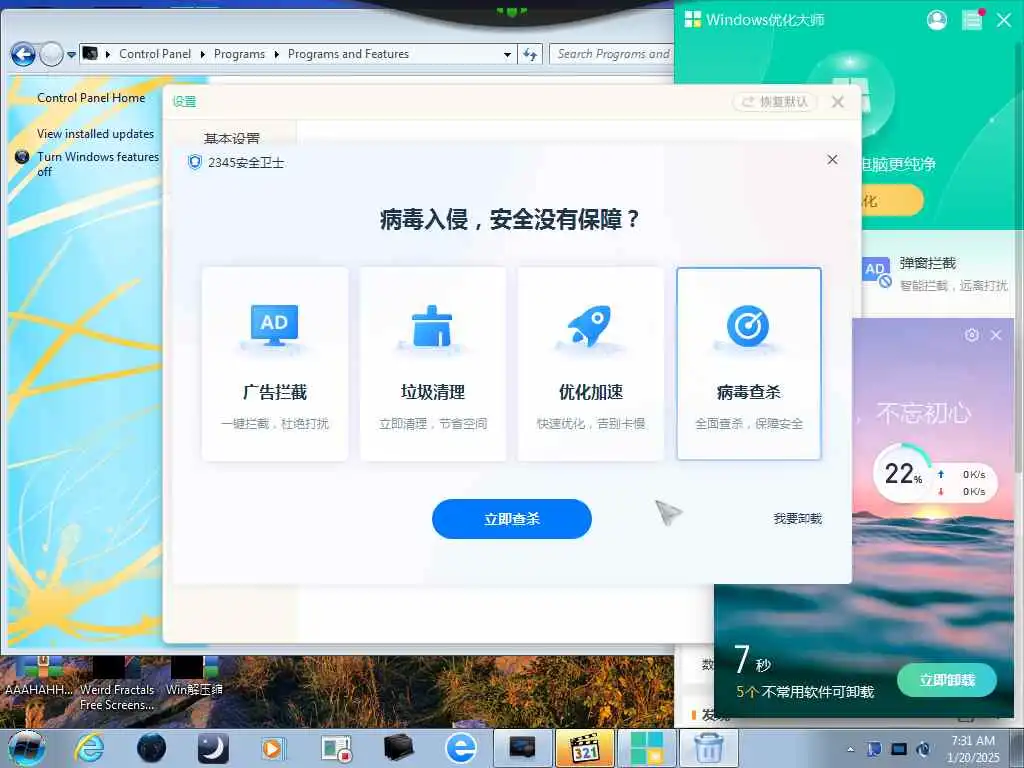This screenshot has width=1024, height=768.
Task: Click the 设置 title of the settings window
Action: (x=184, y=102)
